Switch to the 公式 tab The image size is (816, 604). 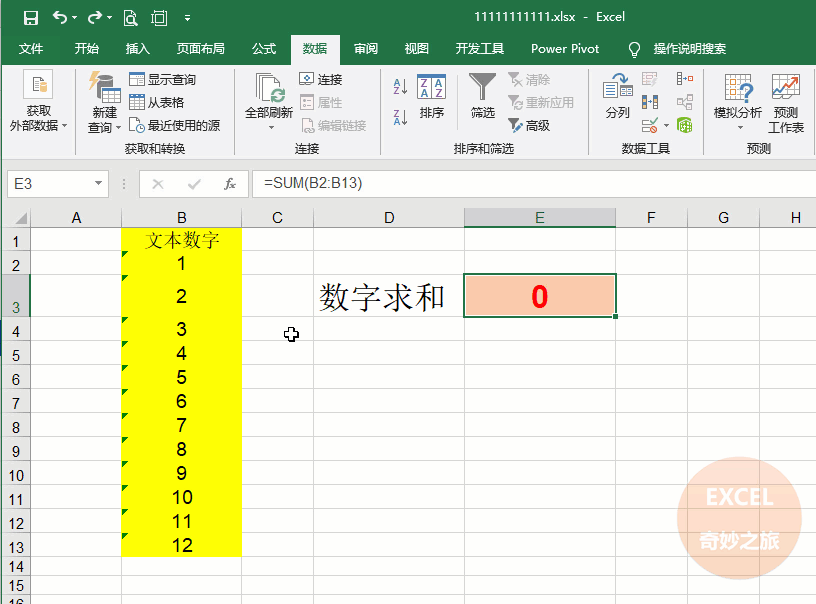point(264,49)
